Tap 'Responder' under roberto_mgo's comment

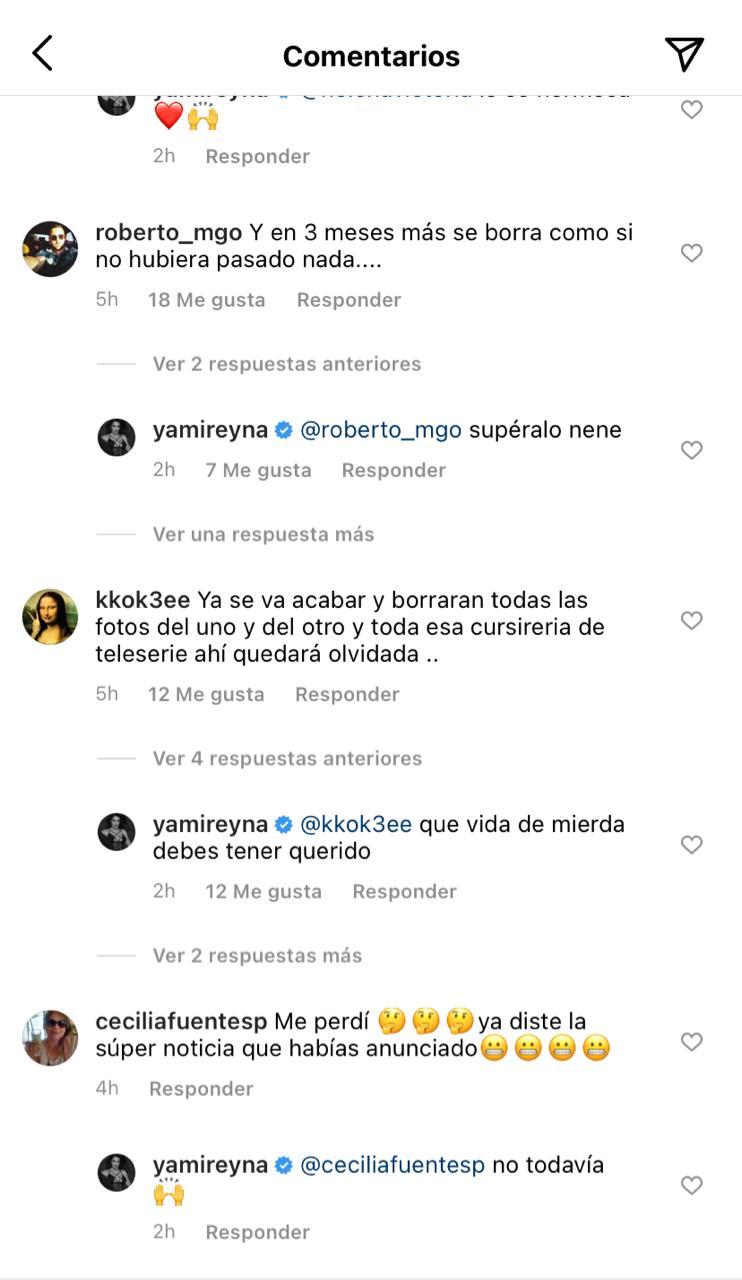pyautogui.click(x=348, y=298)
